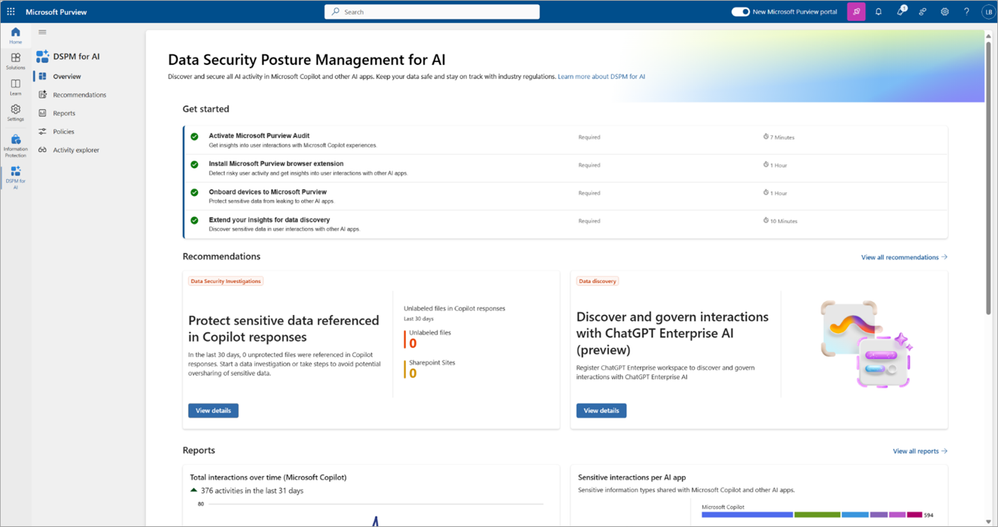Click the search box

pyautogui.click(x=432, y=11)
